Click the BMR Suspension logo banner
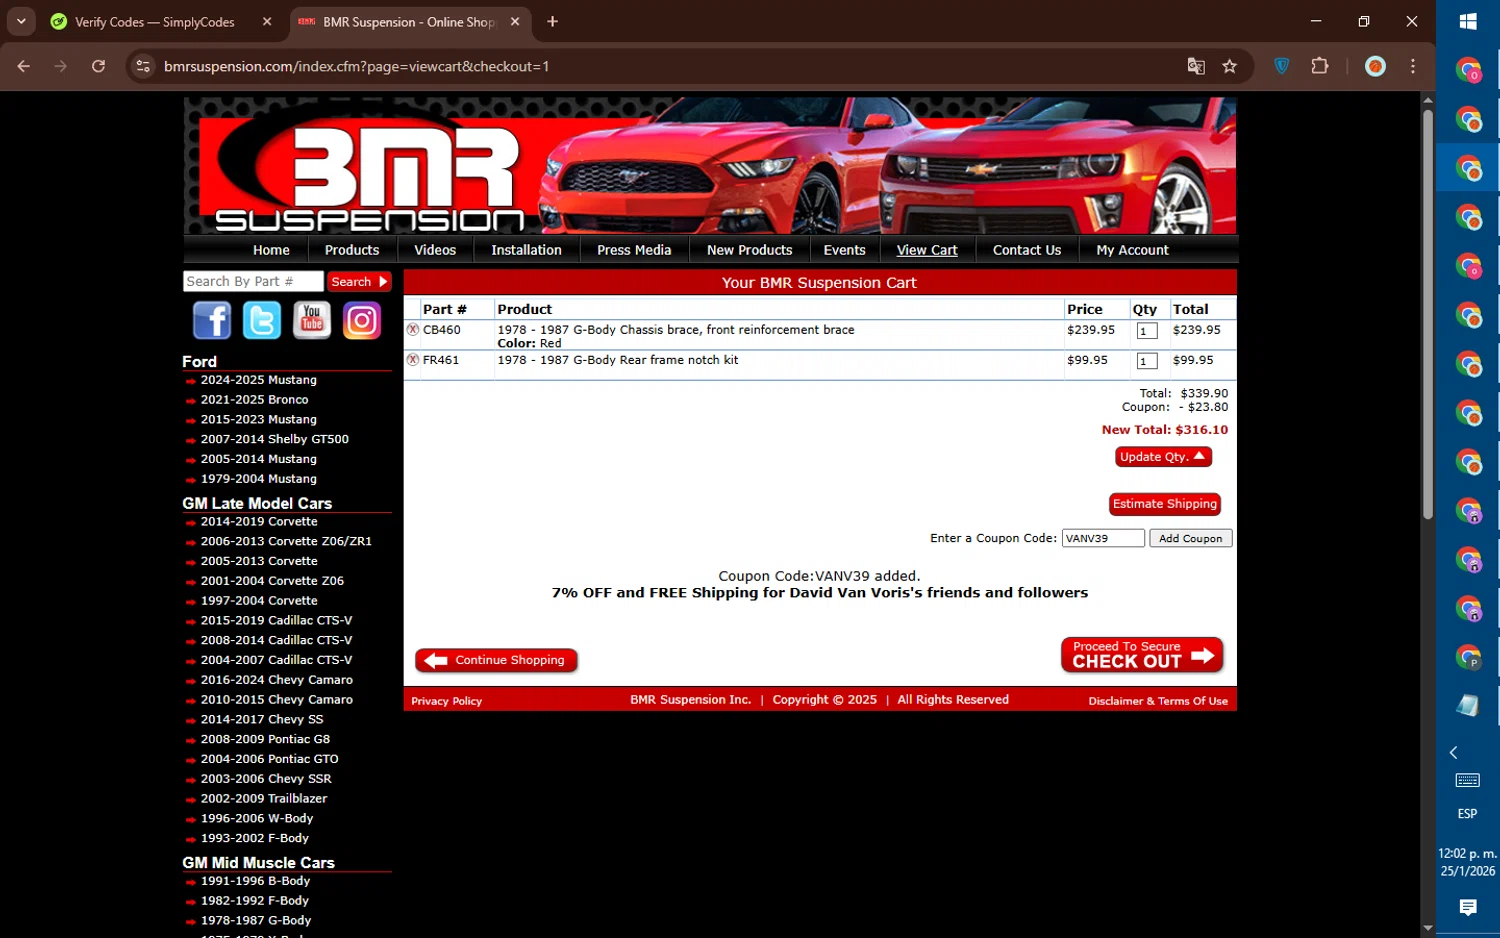Image resolution: width=1500 pixels, height=938 pixels. click(x=710, y=166)
